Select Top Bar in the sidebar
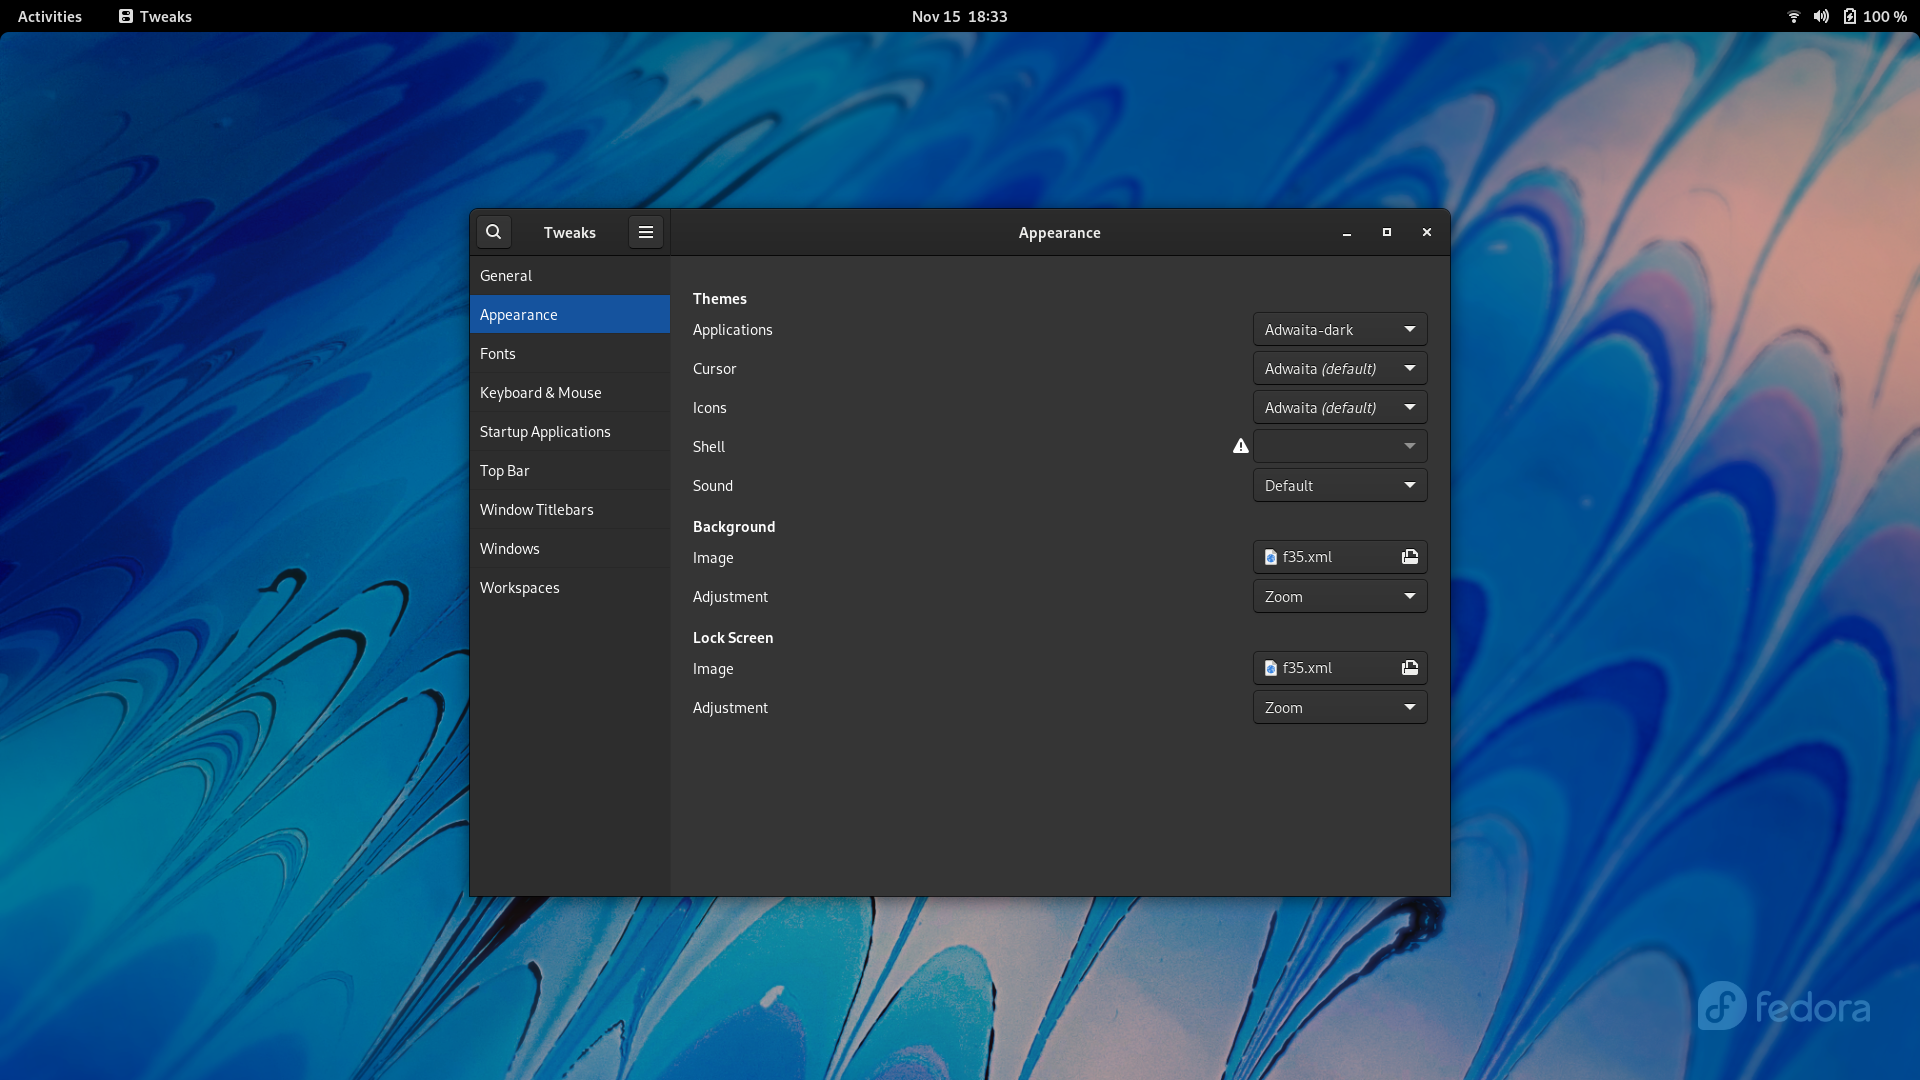Image resolution: width=1920 pixels, height=1080 pixels. coord(570,470)
